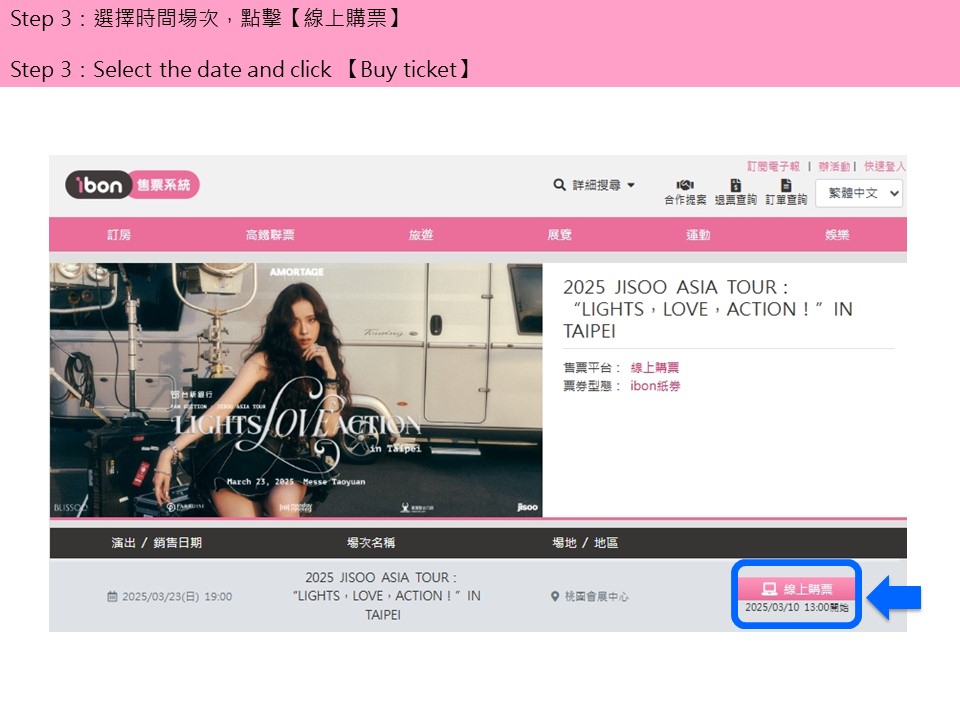The width and height of the screenshot is (960, 720).
Task: Open the 展覽 category tab
Action: (559, 235)
